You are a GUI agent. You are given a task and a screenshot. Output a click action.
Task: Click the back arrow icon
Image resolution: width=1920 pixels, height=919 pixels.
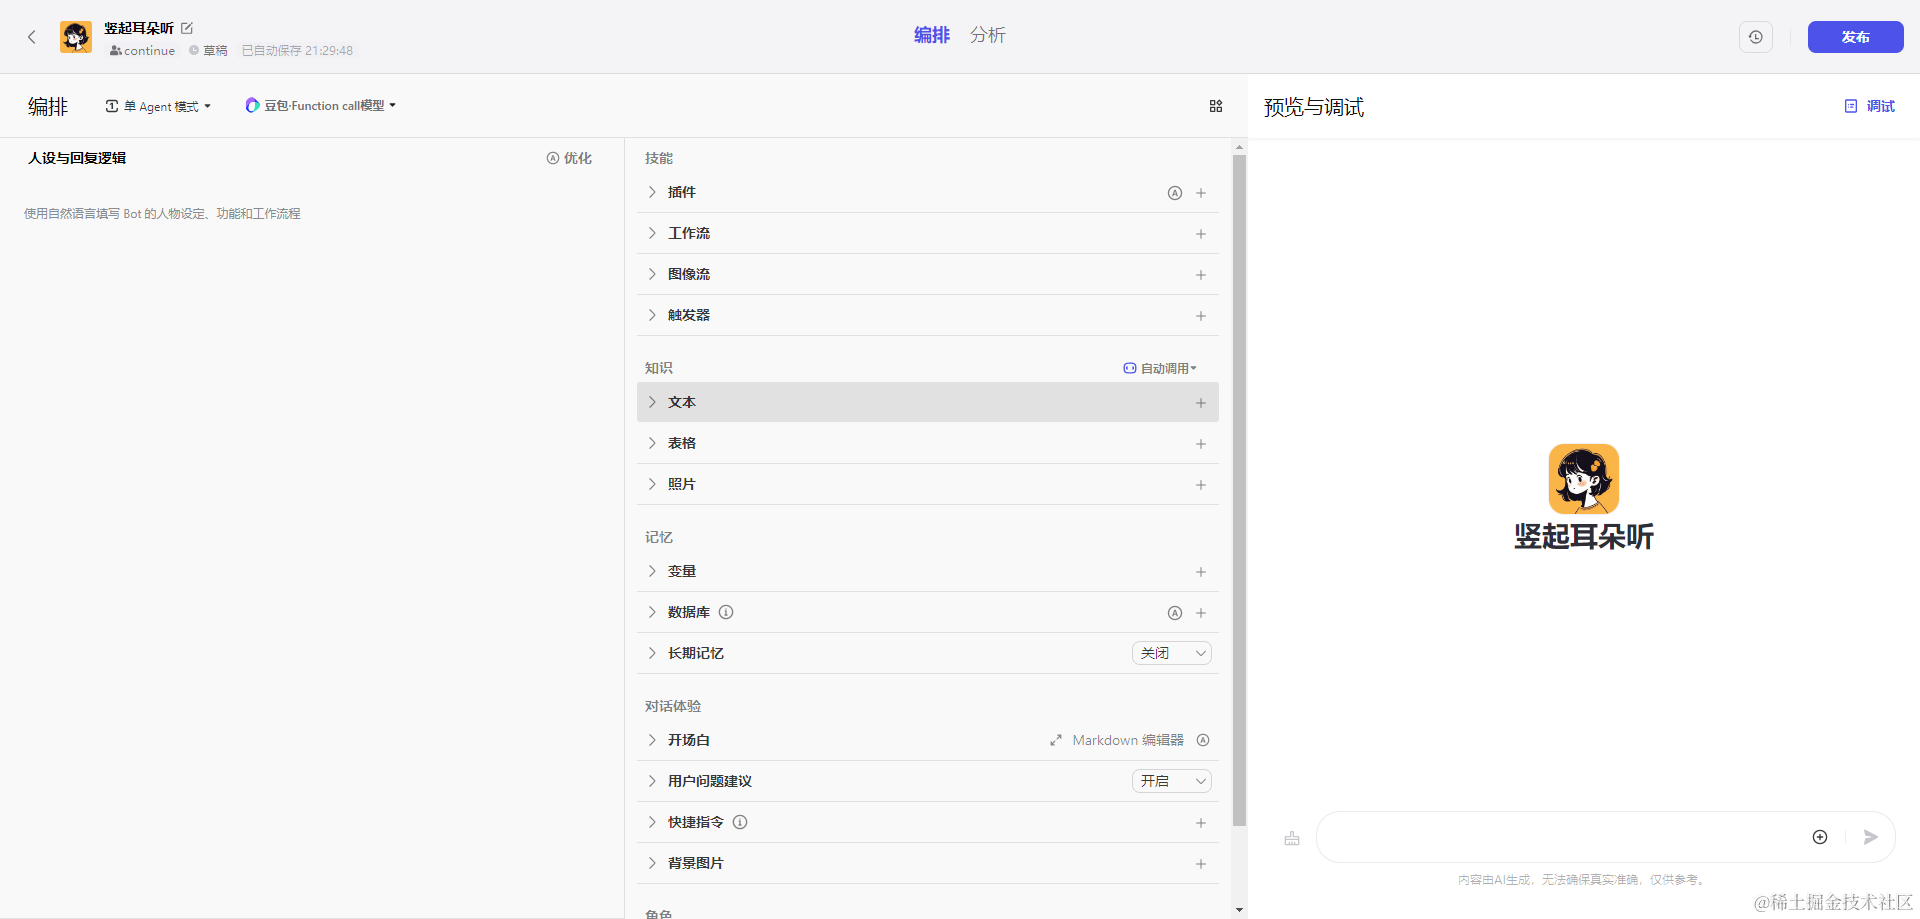(32, 37)
